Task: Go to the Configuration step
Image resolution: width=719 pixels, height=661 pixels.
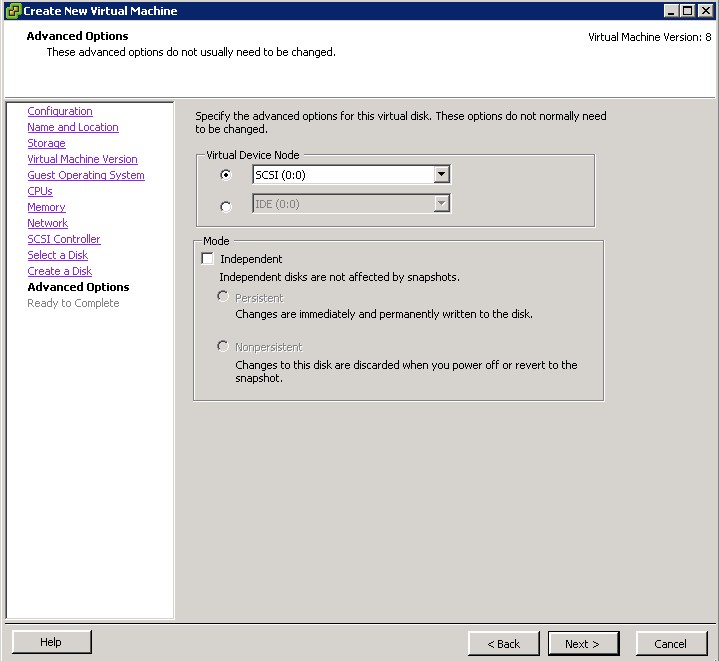Action: click(60, 111)
